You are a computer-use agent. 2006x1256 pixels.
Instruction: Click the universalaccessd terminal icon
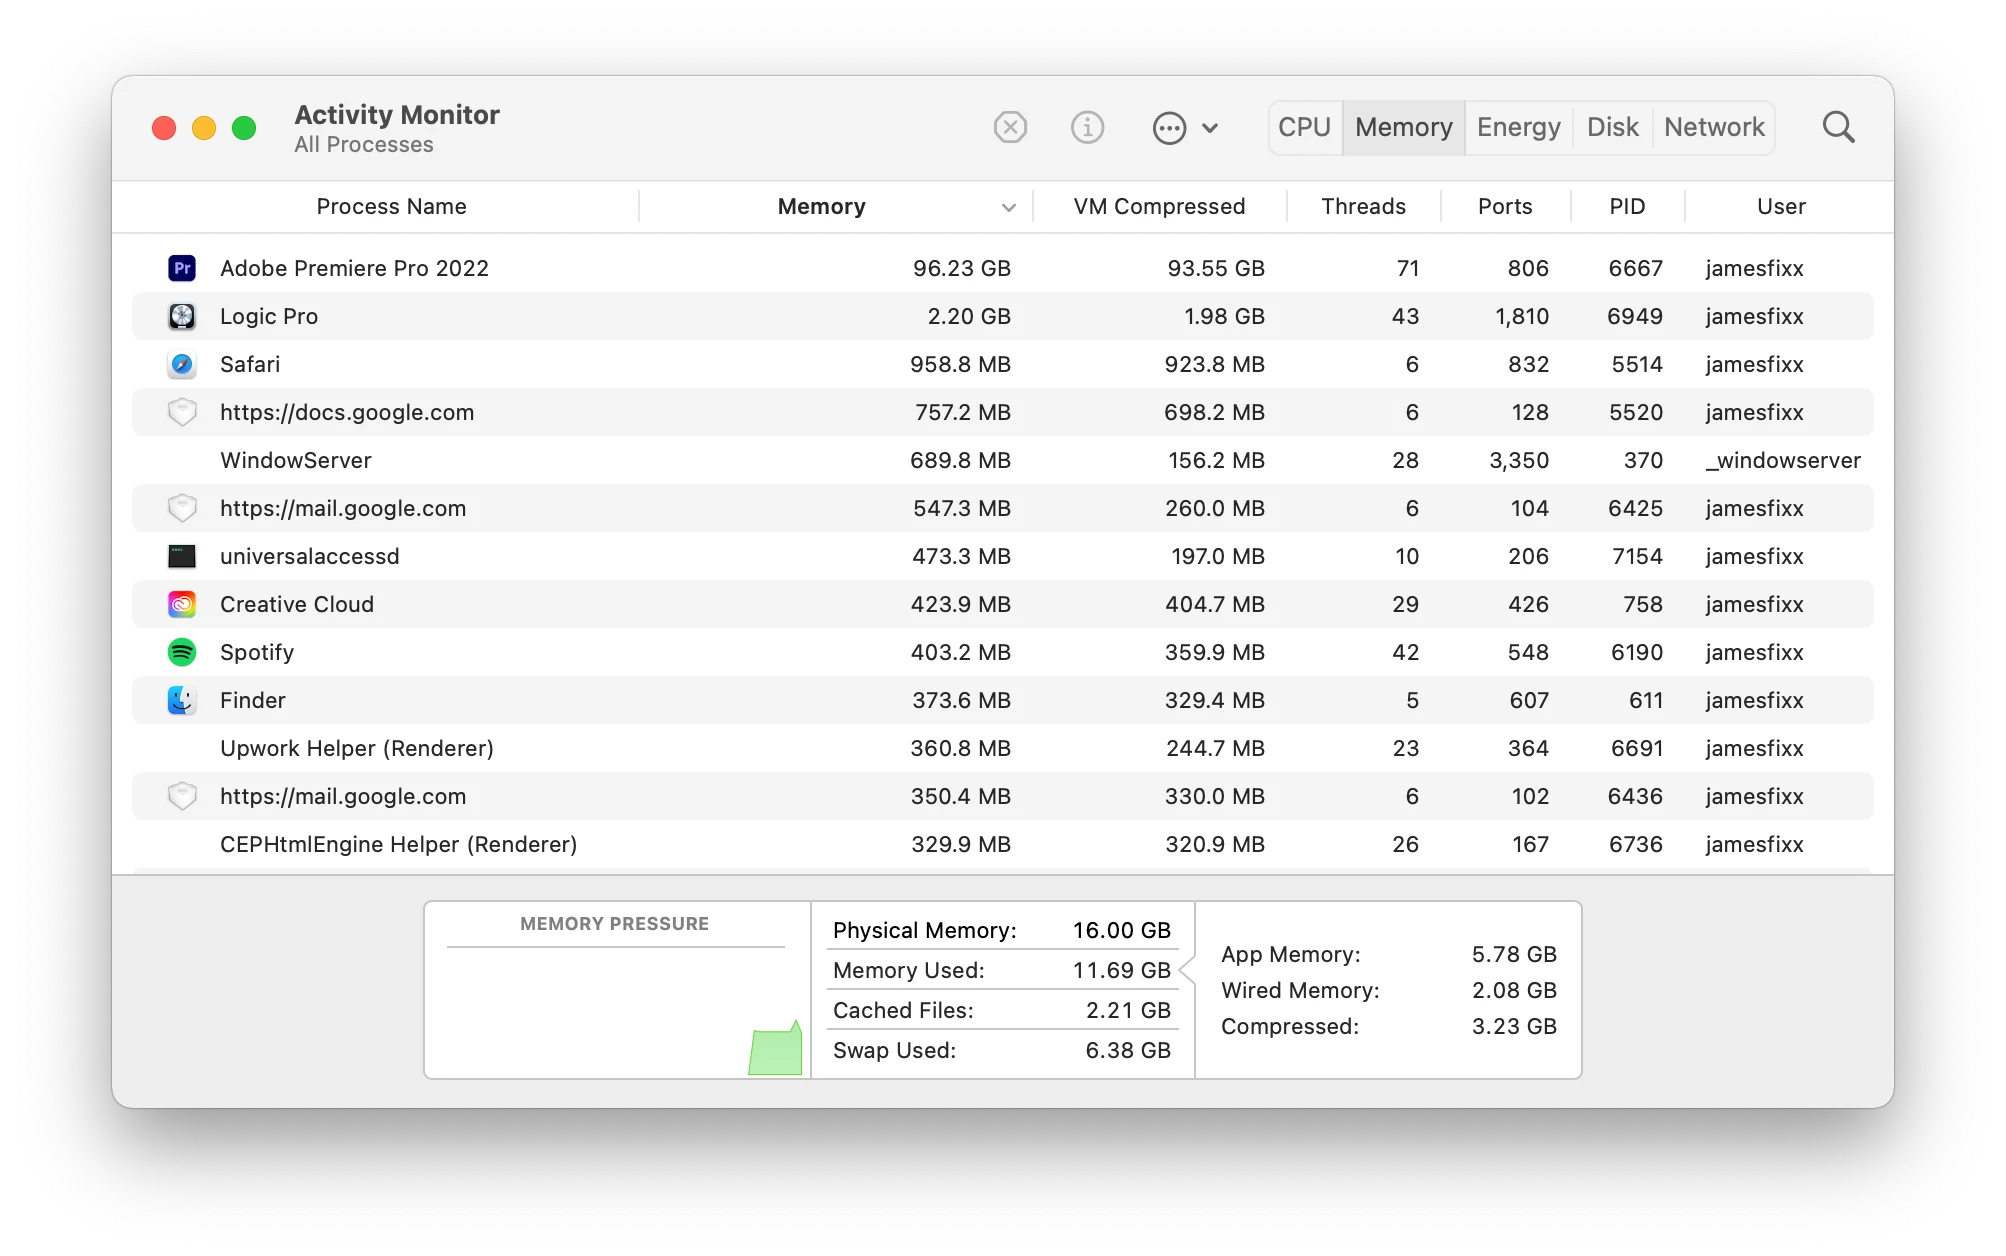[182, 556]
